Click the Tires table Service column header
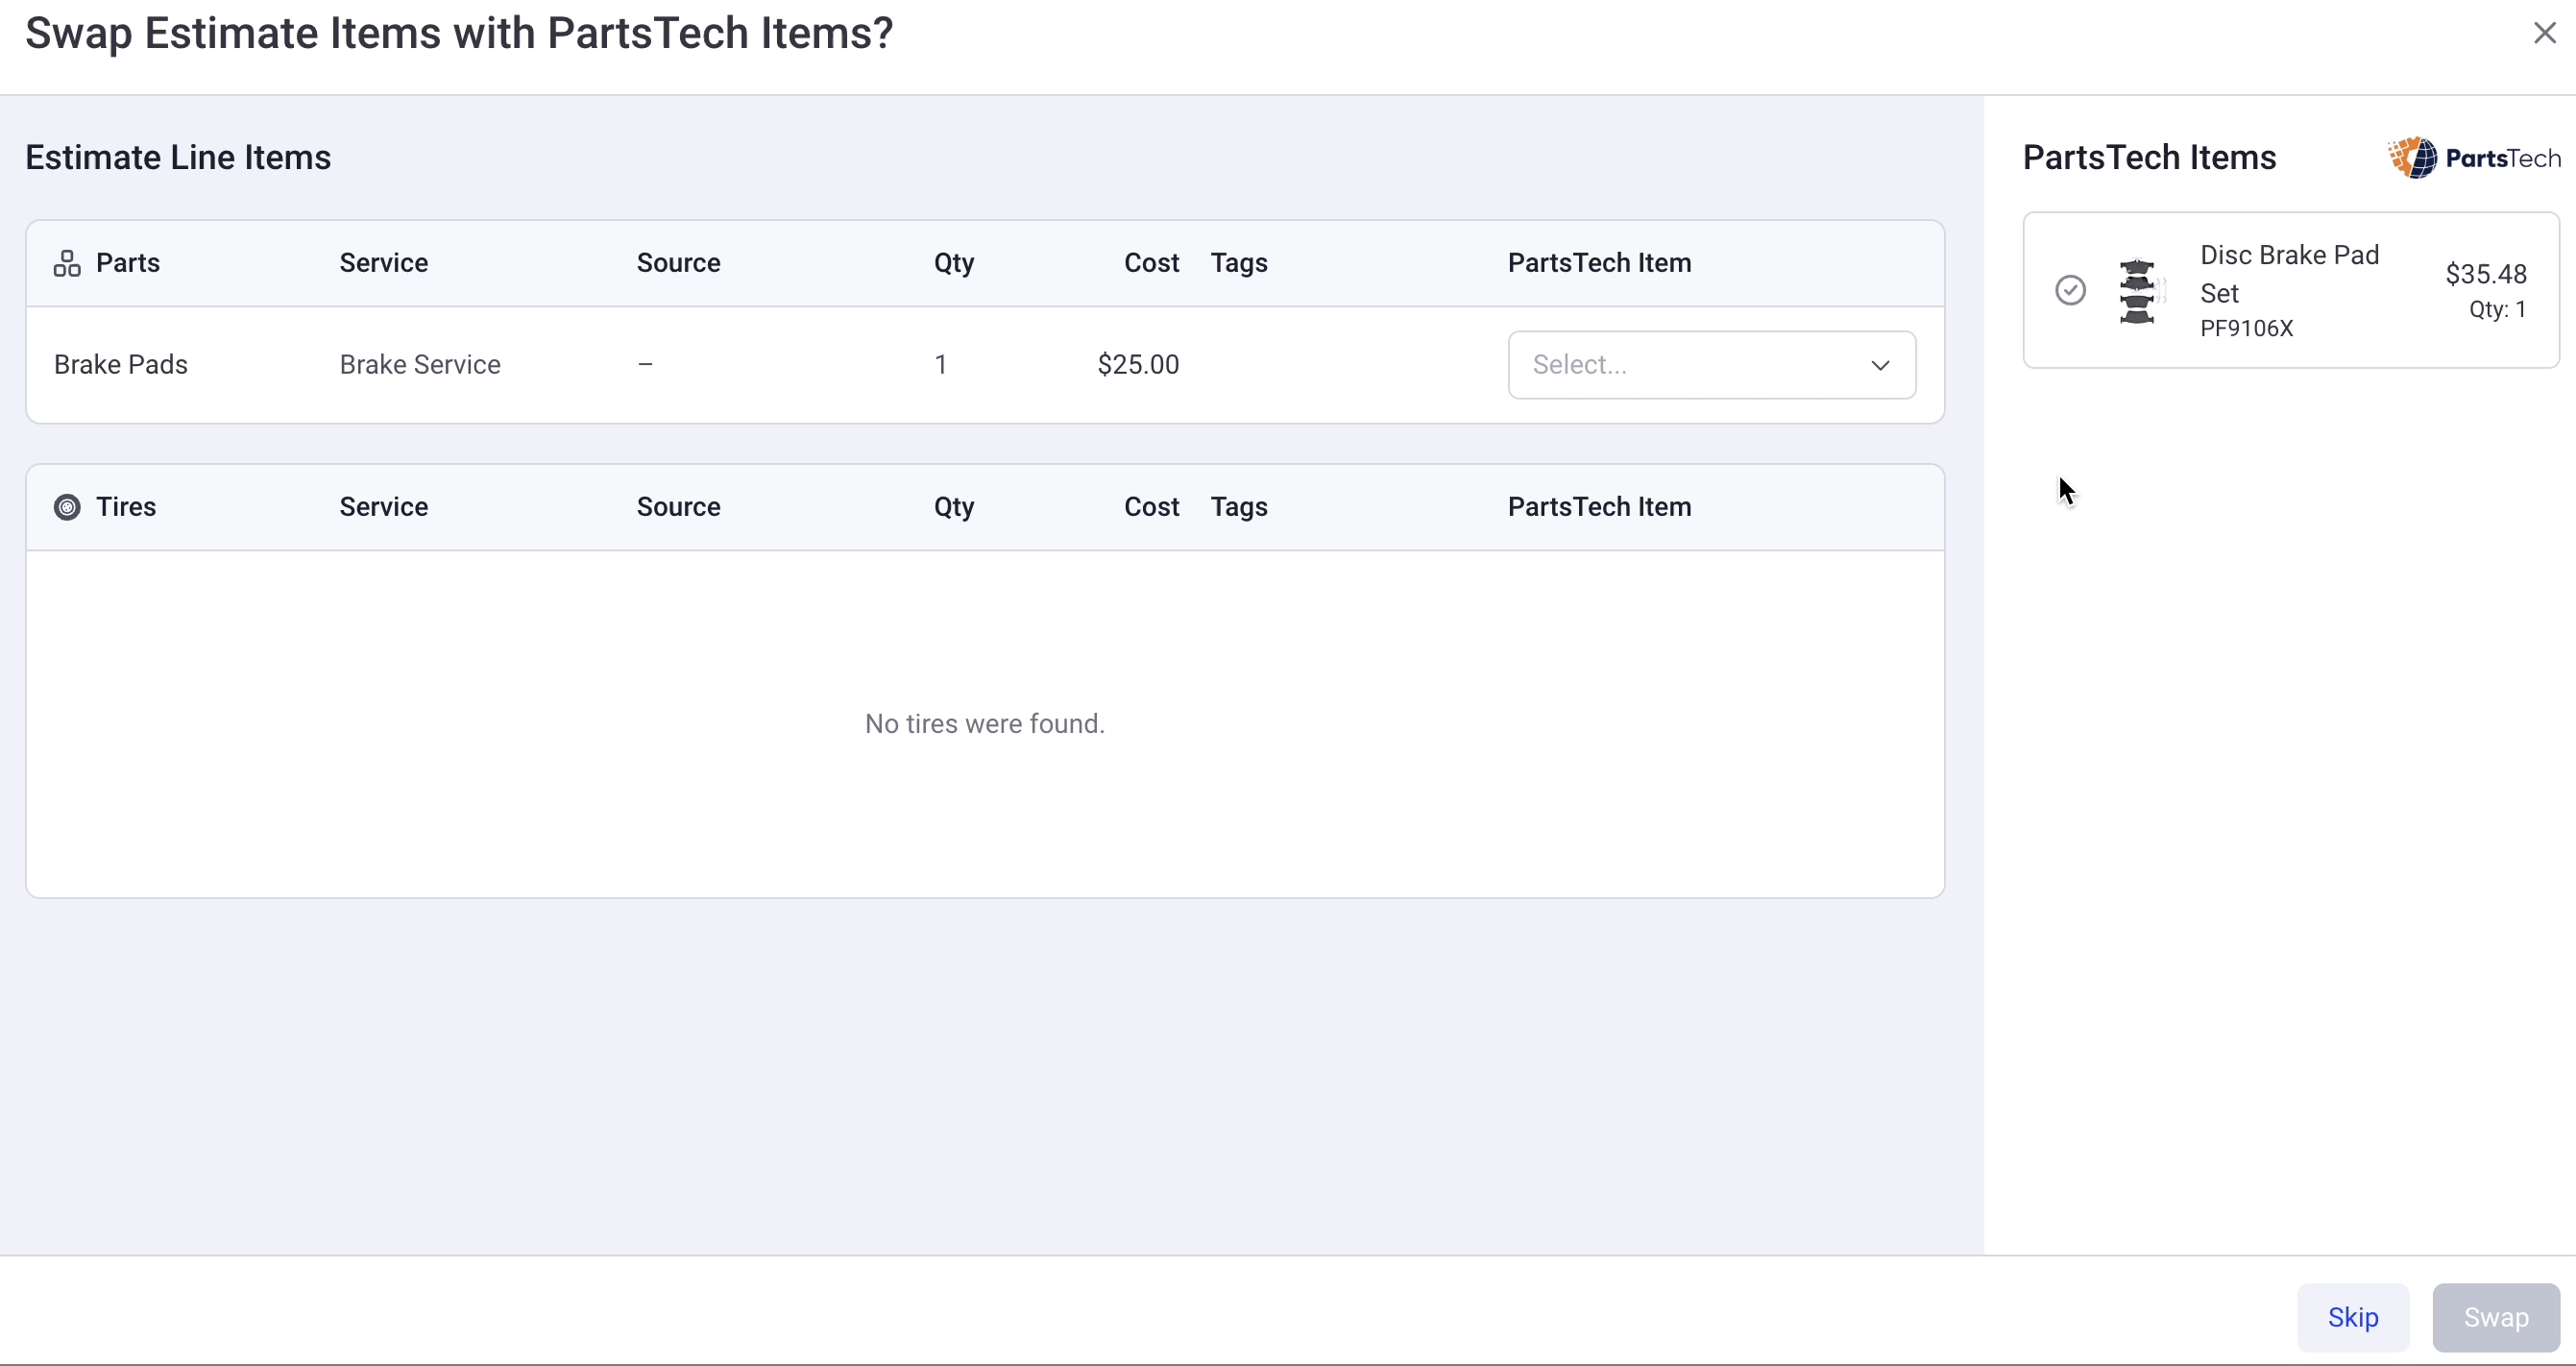This screenshot has width=2576, height=1366. coord(383,507)
